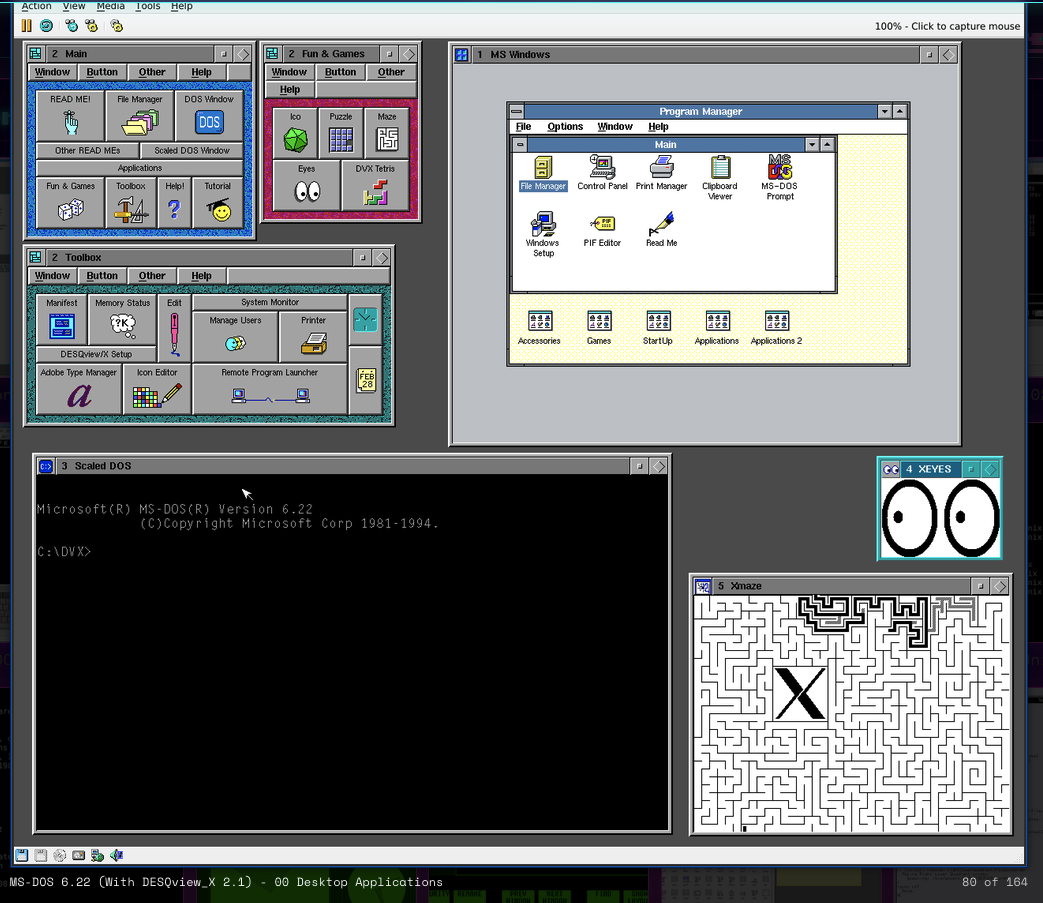Viewport: 1043px width, 903px height.
Task: Open the Xmaze window menu icon
Action: coord(703,586)
